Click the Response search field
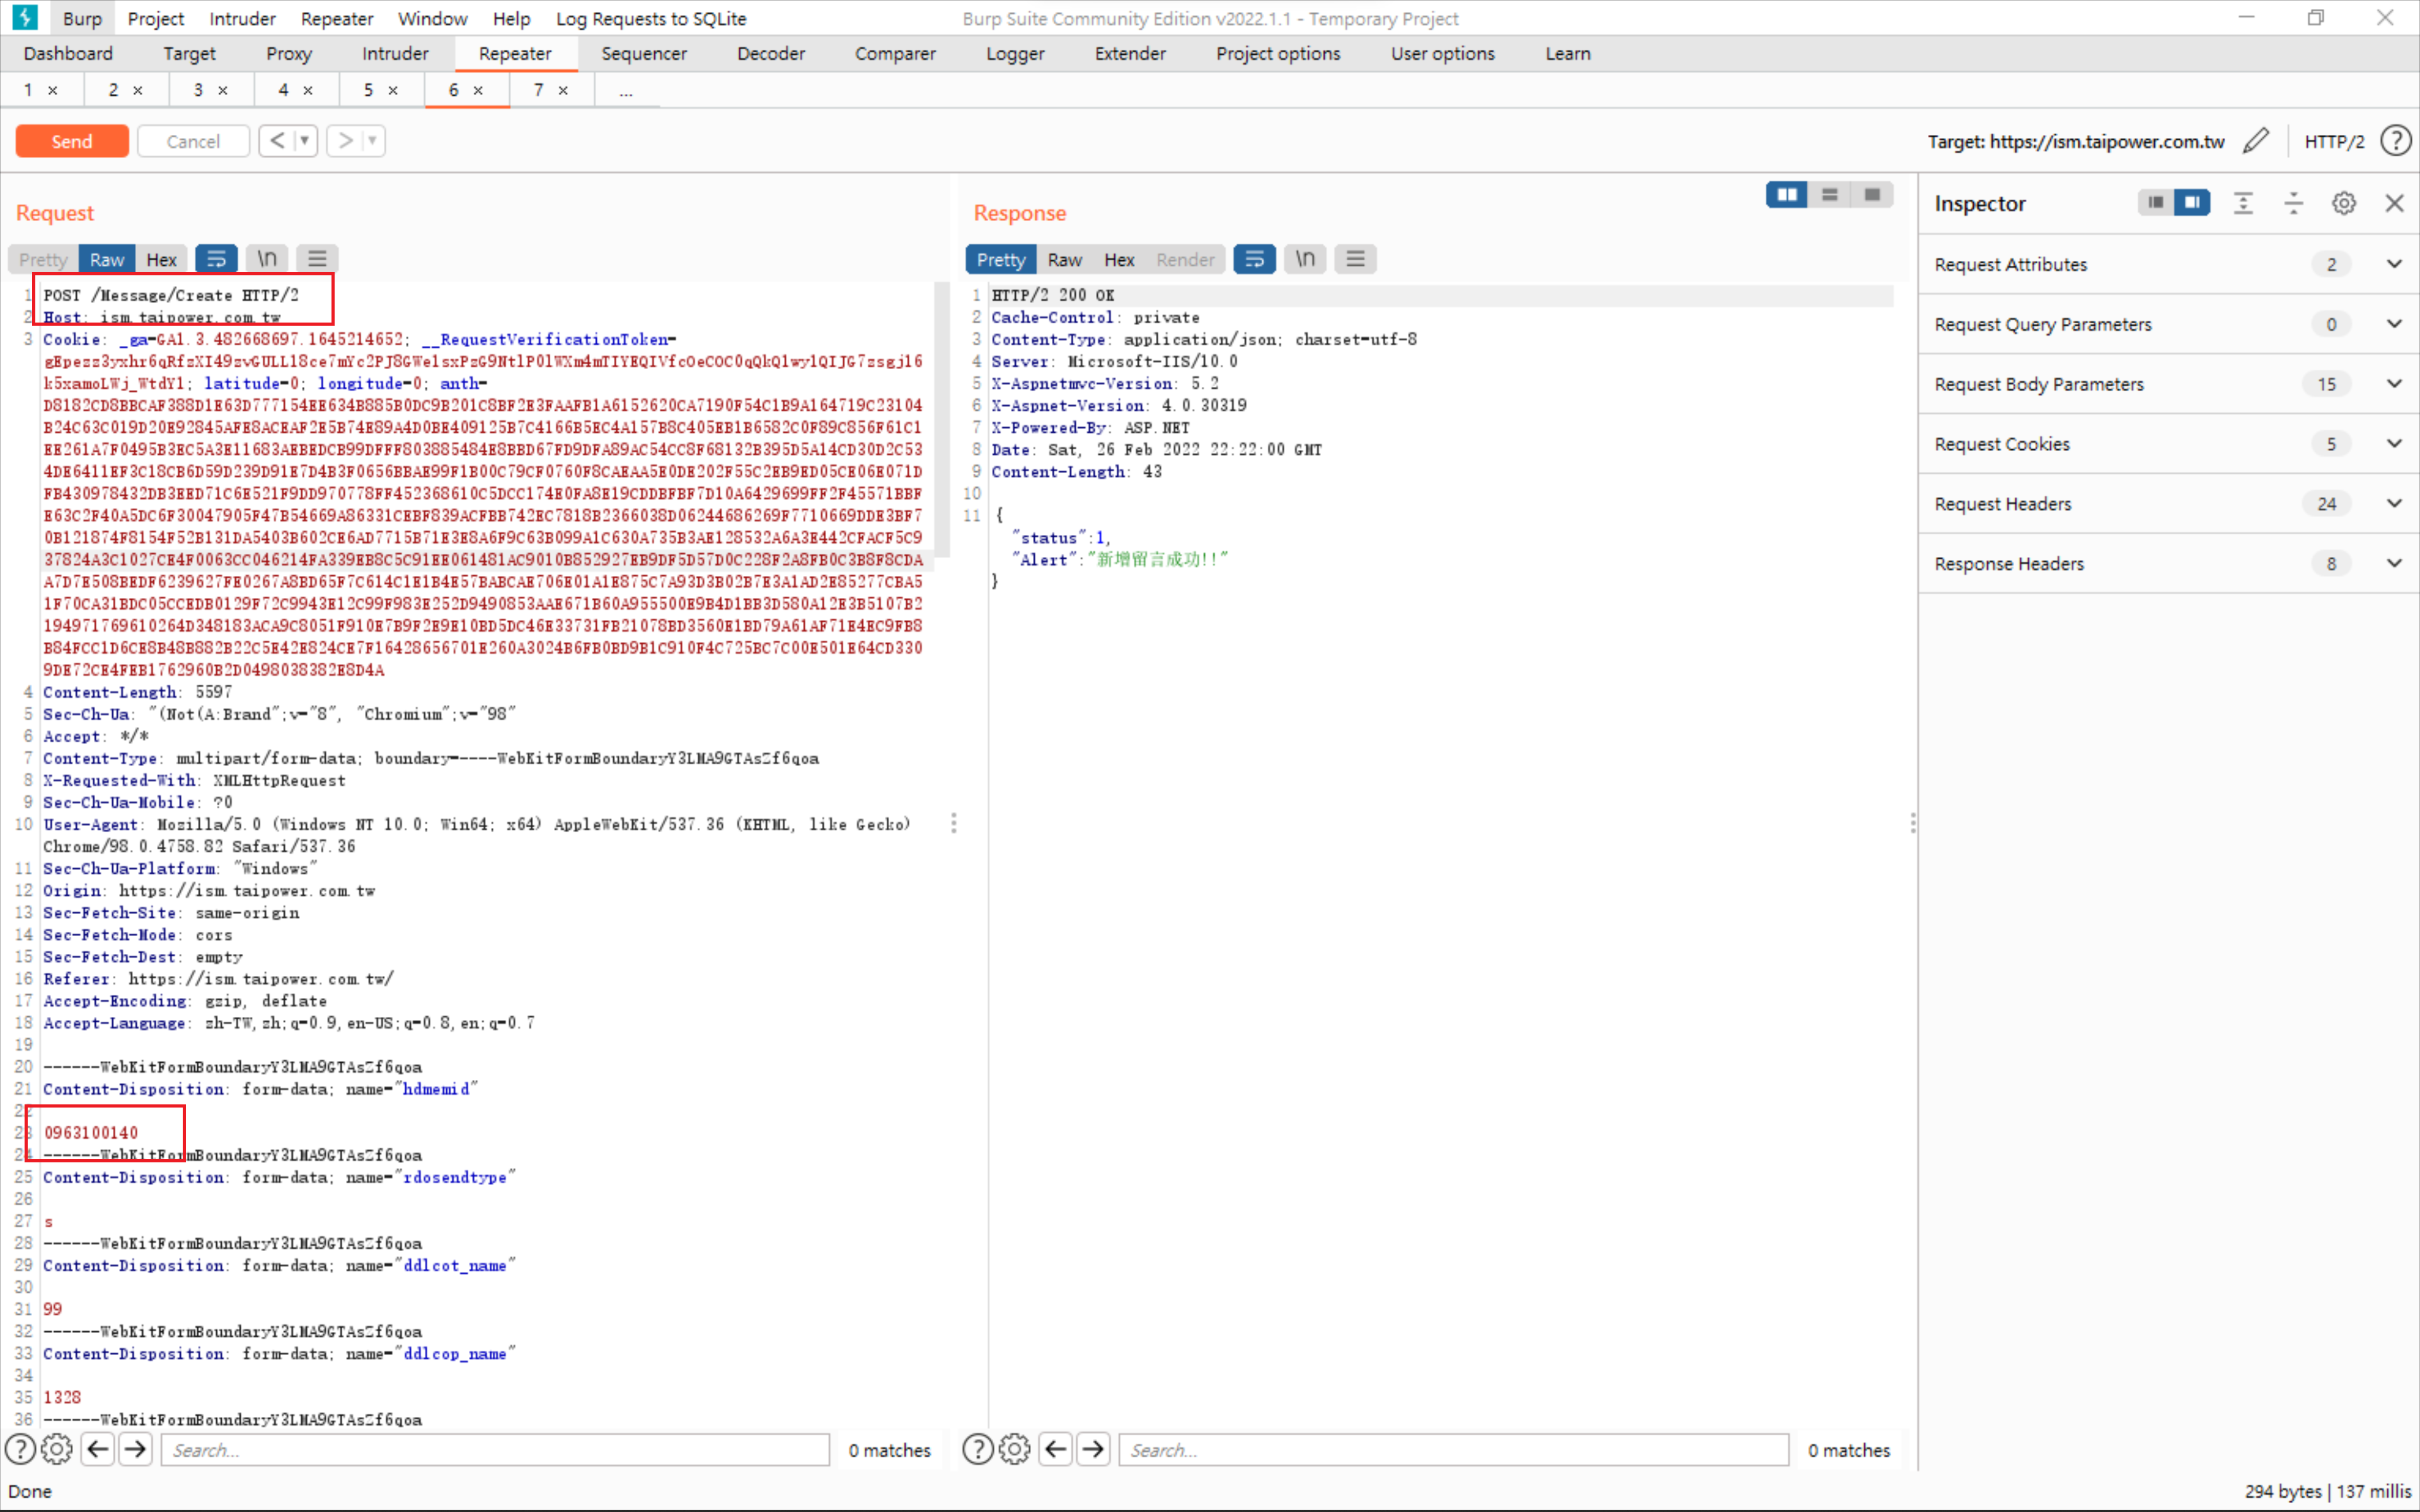Viewport: 2420px width, 1512px height. [1453, 1450]
